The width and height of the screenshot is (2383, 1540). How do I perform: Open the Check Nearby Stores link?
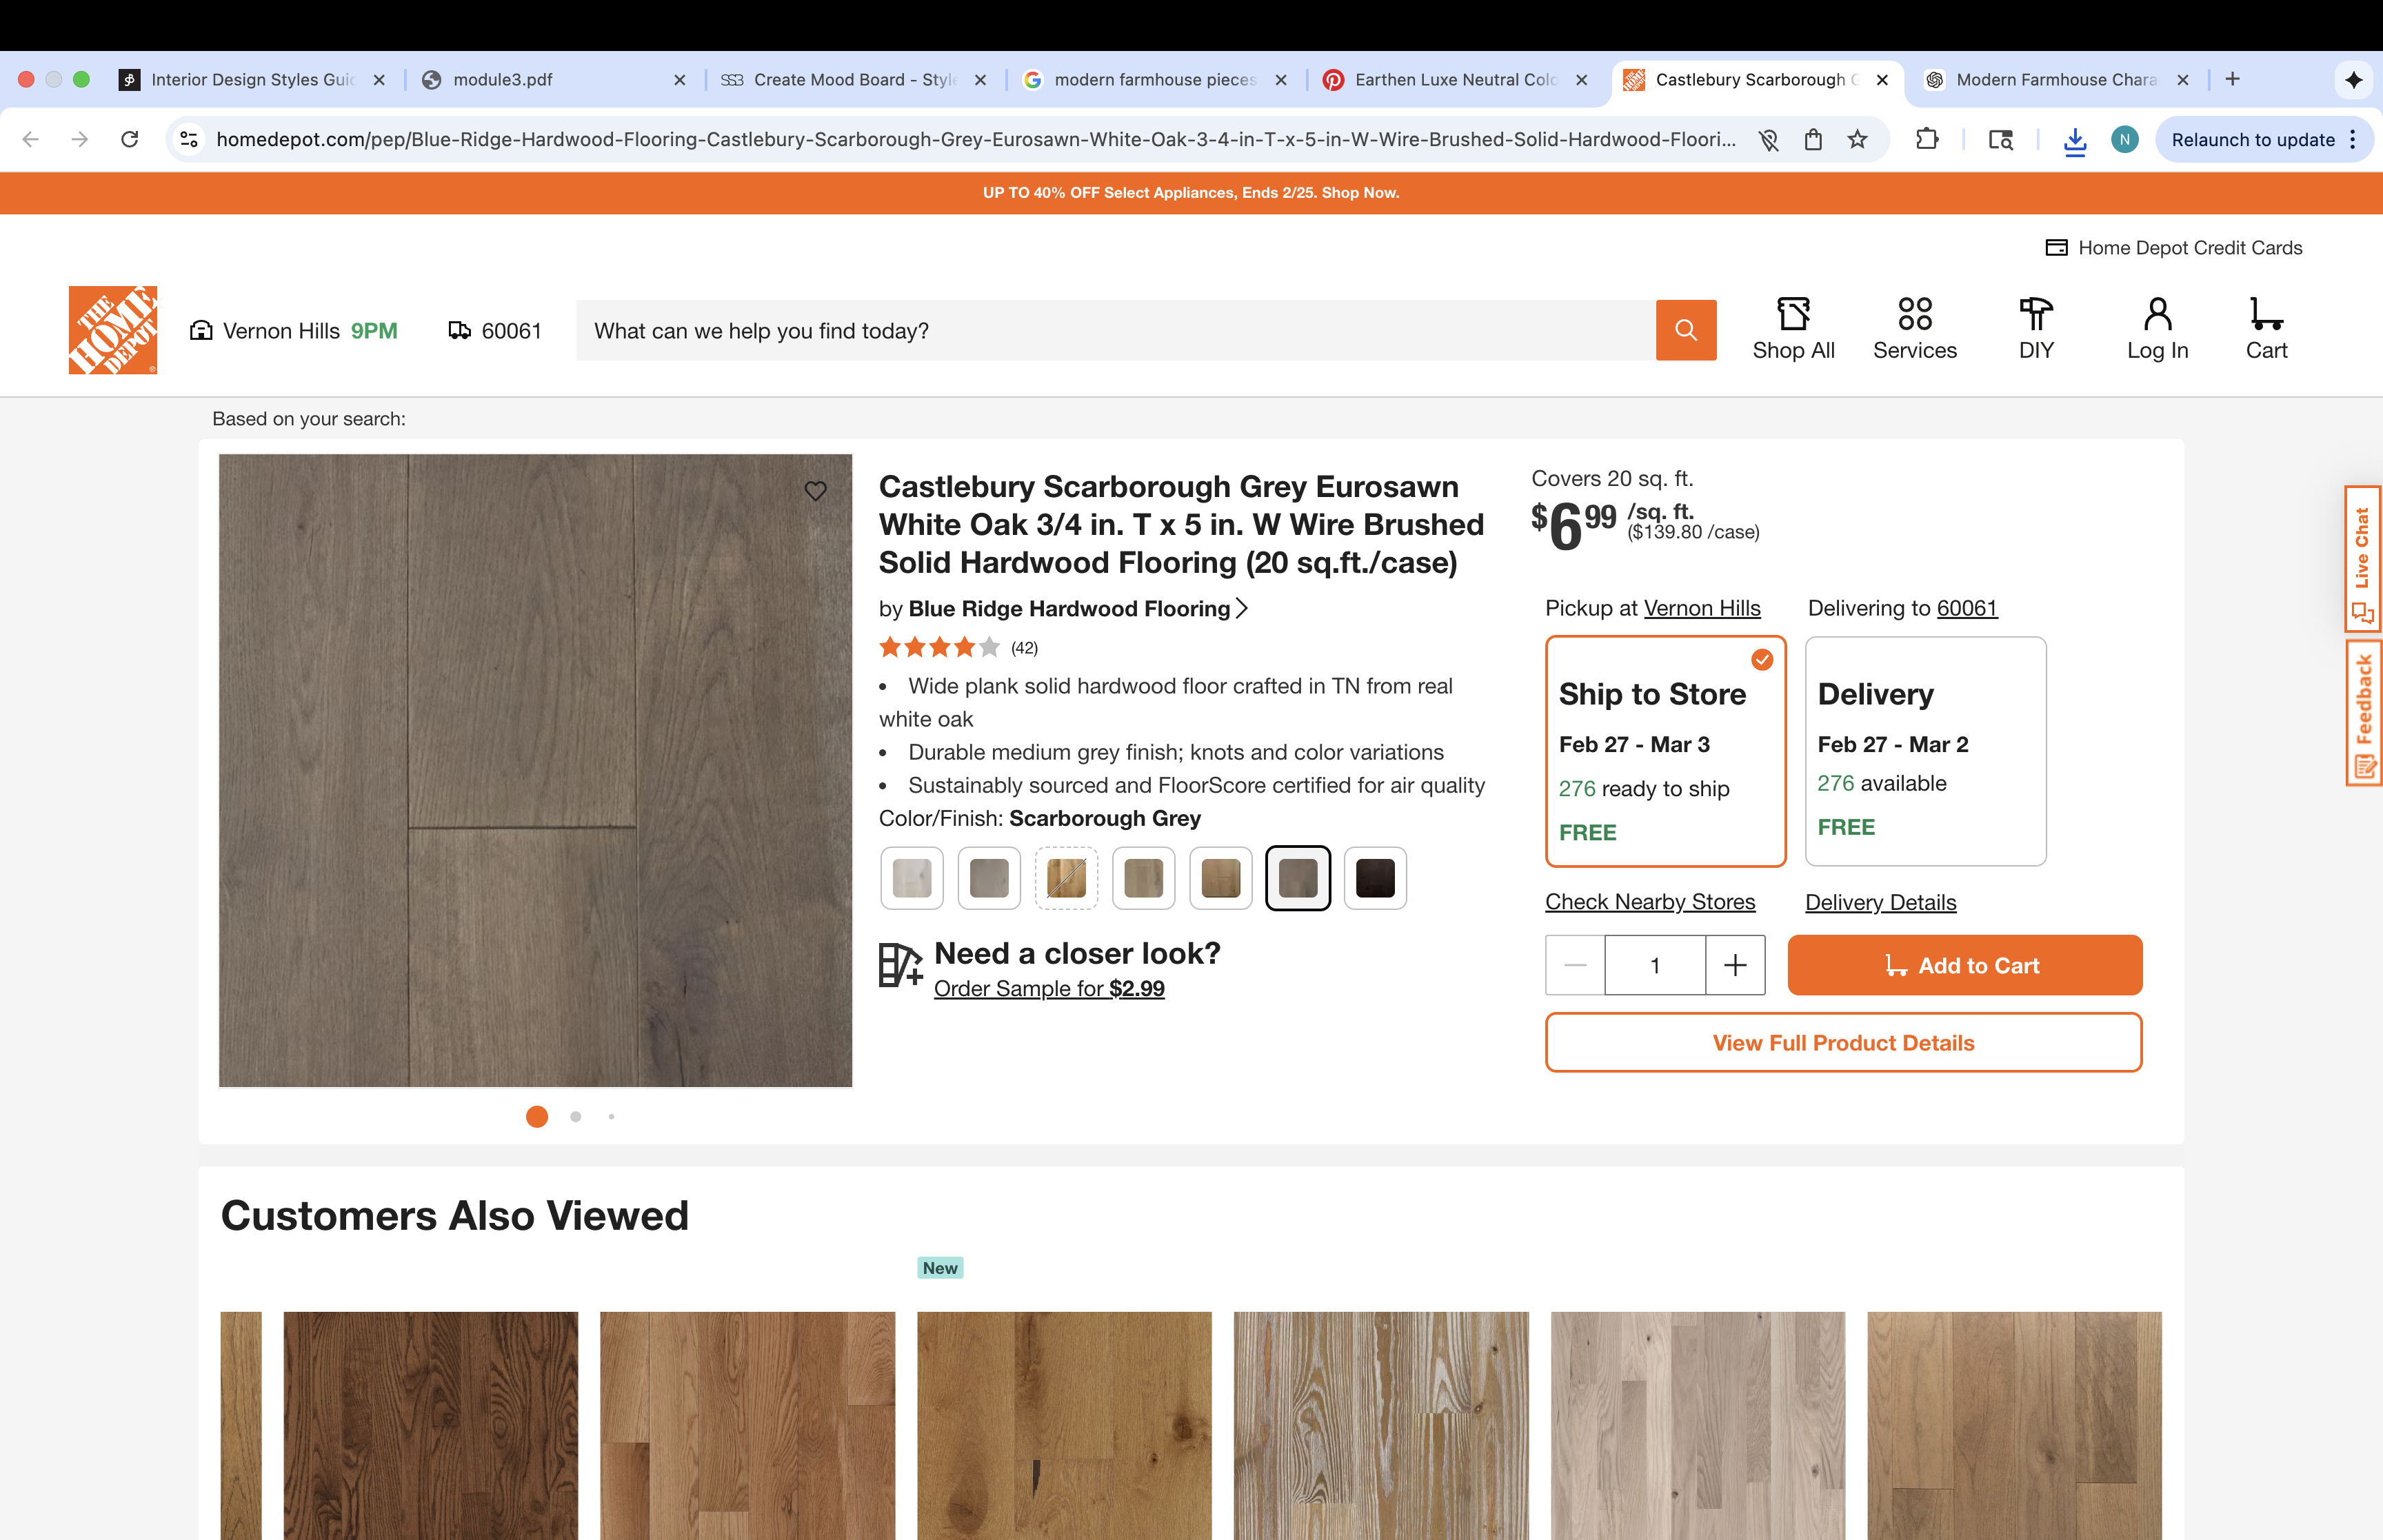[x=1650, y=902]
